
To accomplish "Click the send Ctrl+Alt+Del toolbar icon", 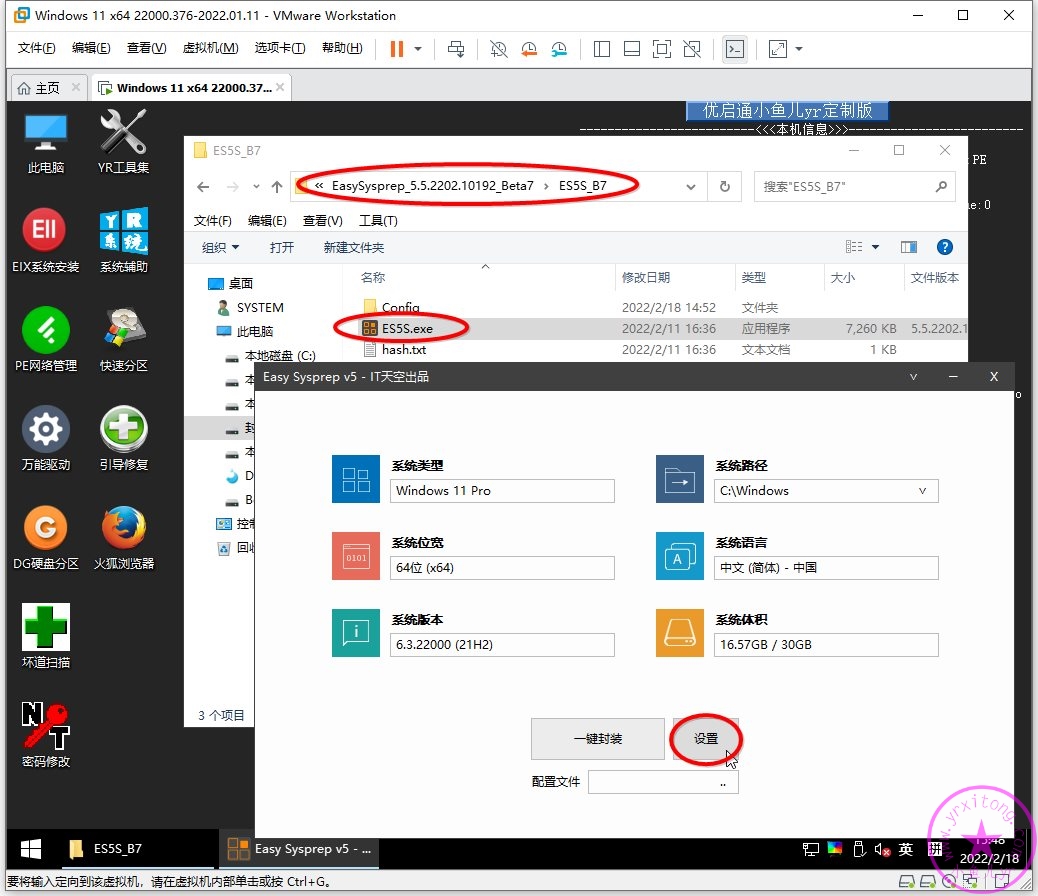I will 456,48.
